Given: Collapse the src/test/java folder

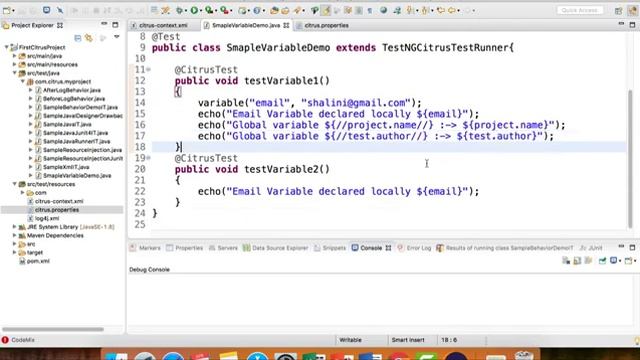Looking at the screenshot, I should [14, 73].
